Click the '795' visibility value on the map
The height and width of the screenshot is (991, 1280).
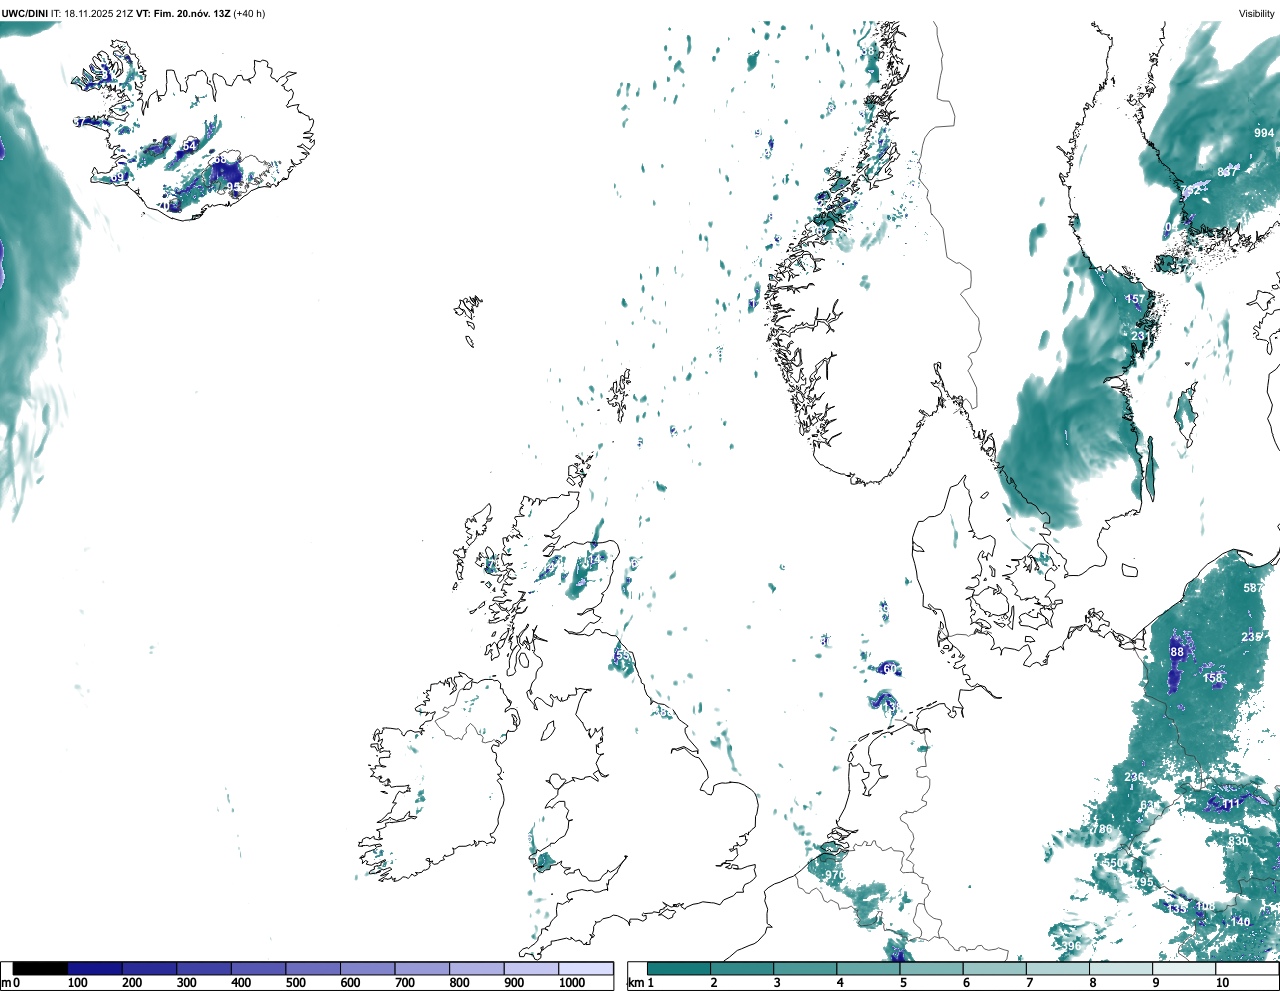(x=1143, y=882)
